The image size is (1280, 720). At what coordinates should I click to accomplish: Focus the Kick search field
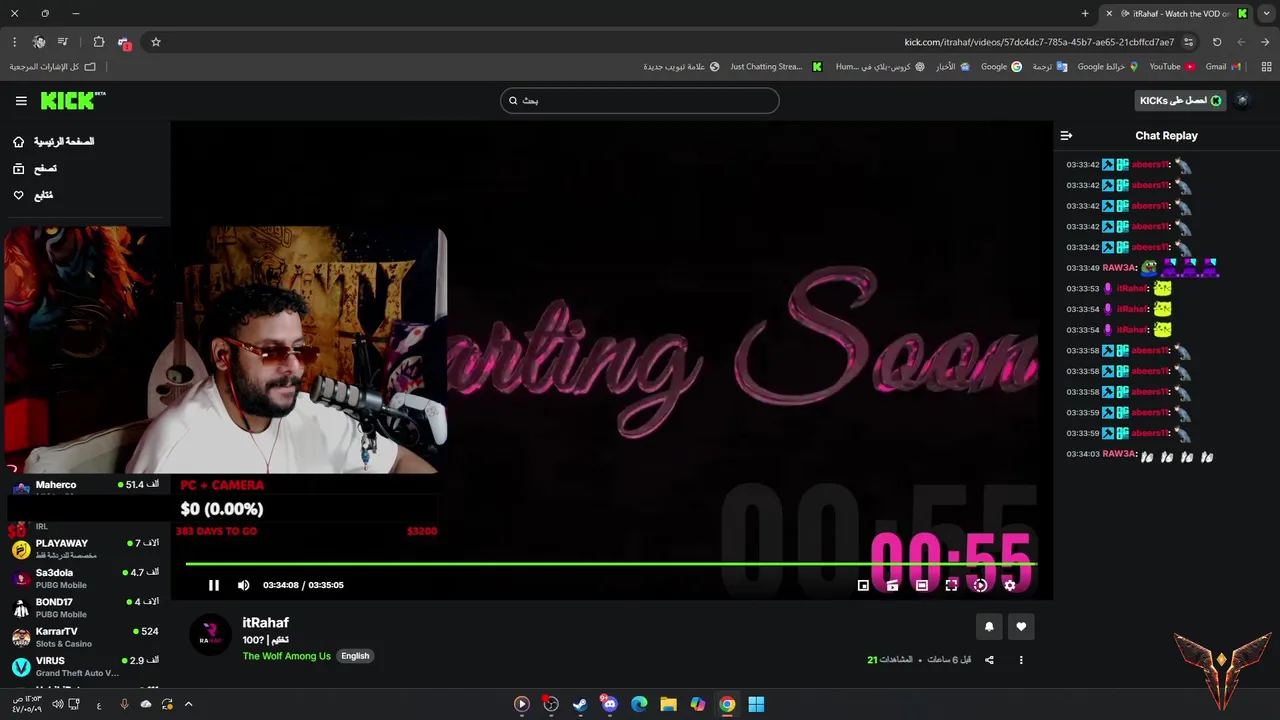(x=640, y=100)
